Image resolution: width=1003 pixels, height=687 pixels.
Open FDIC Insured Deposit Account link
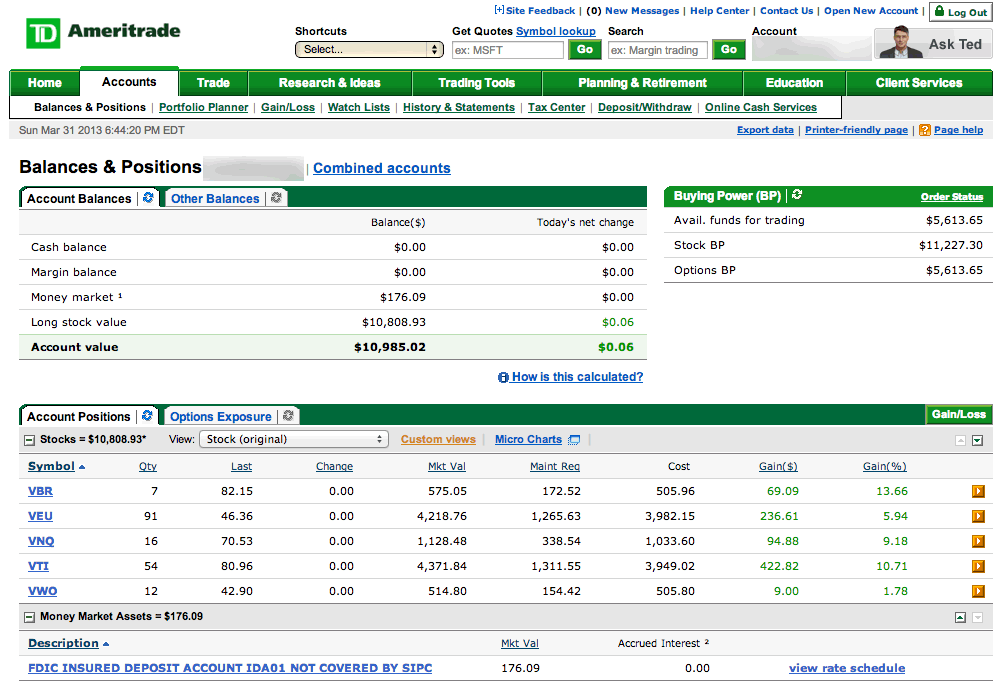[x=230, y=668]
